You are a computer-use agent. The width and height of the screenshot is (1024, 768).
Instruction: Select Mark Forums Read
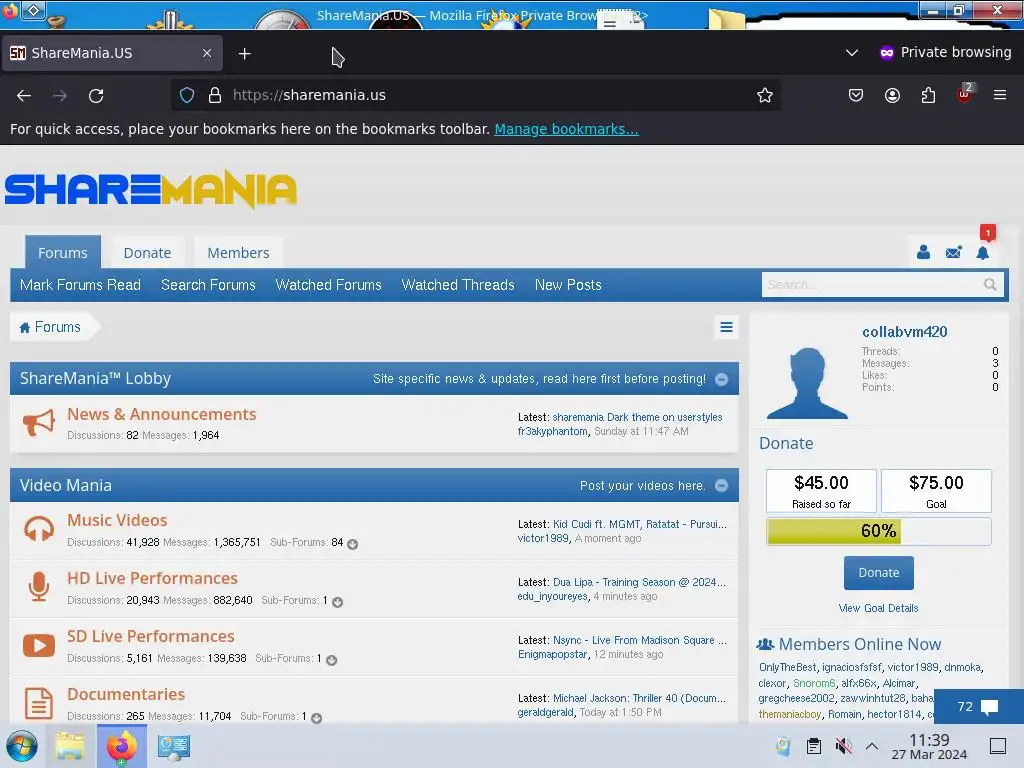click(80, 285)
